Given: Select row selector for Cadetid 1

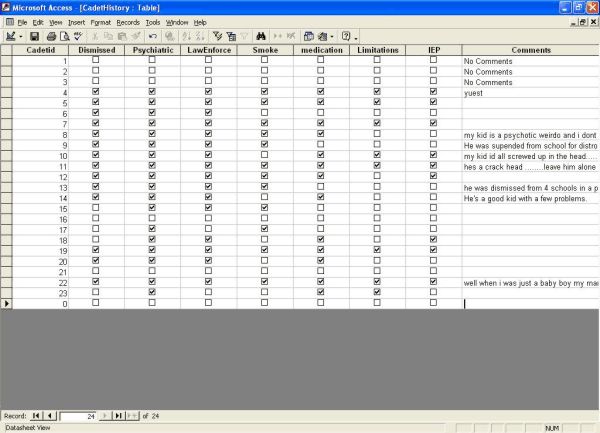Looking at the screenshot, I should [x=6, y=61].
